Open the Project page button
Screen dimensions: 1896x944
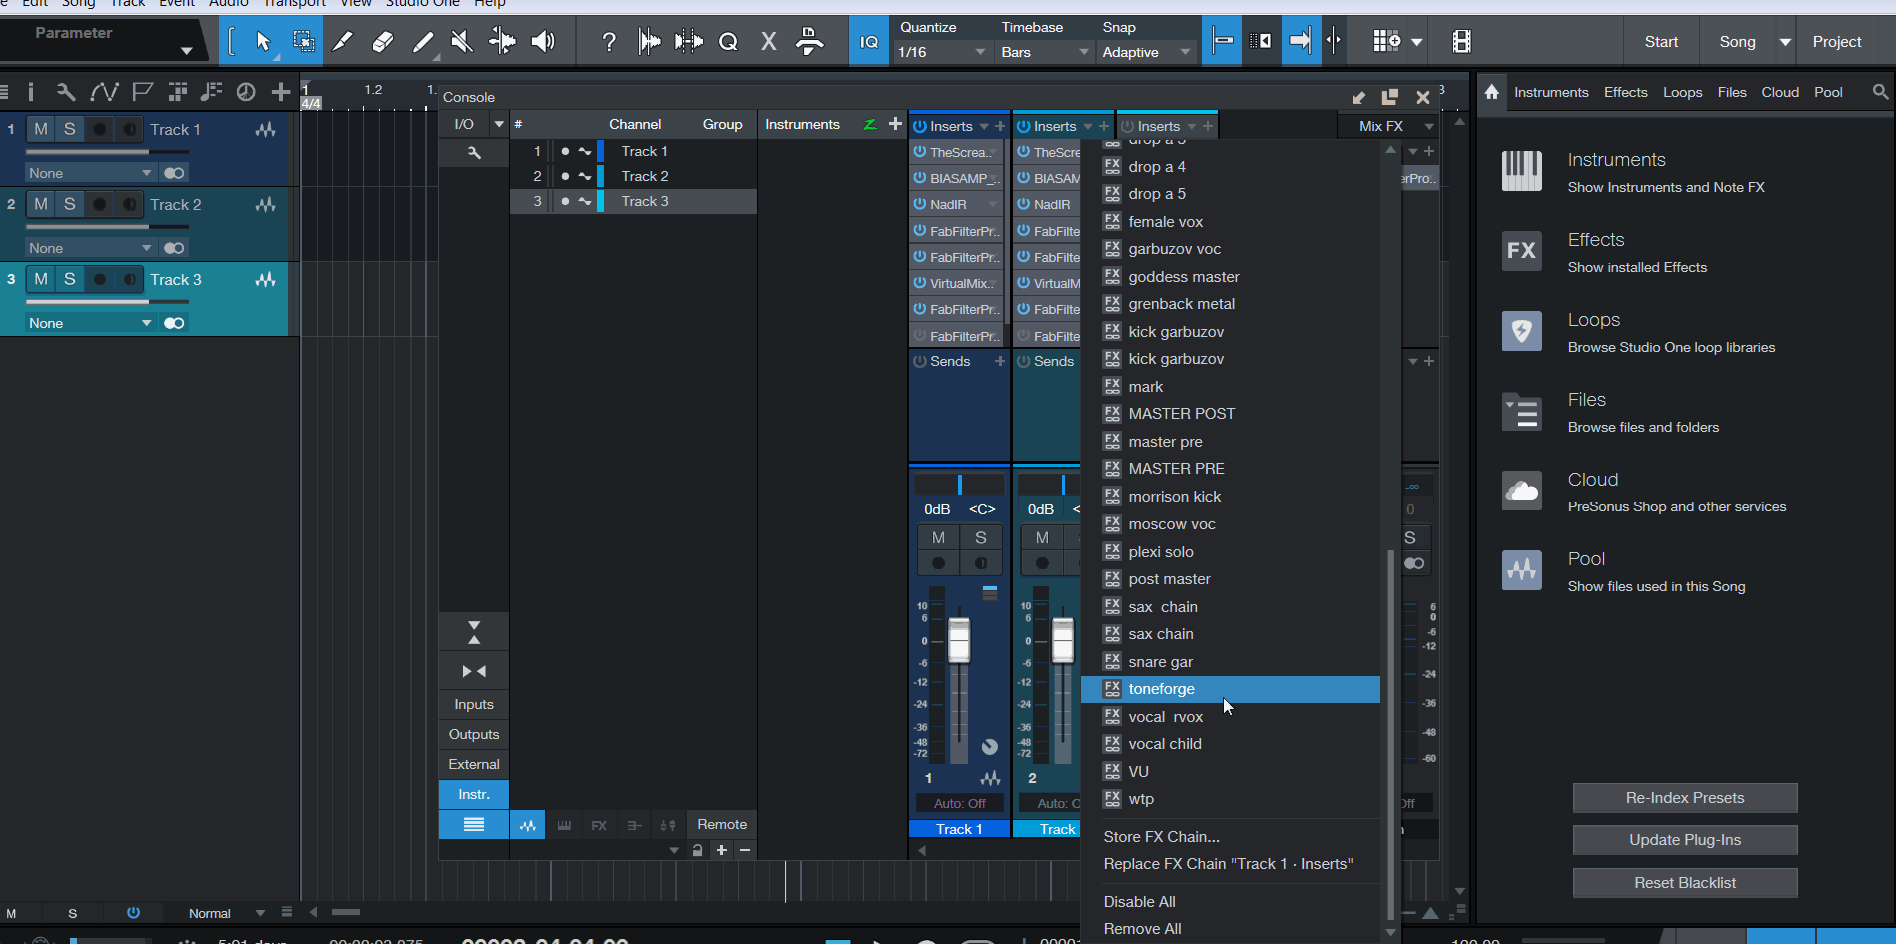pyautogui.click(x=1836, y=42)
